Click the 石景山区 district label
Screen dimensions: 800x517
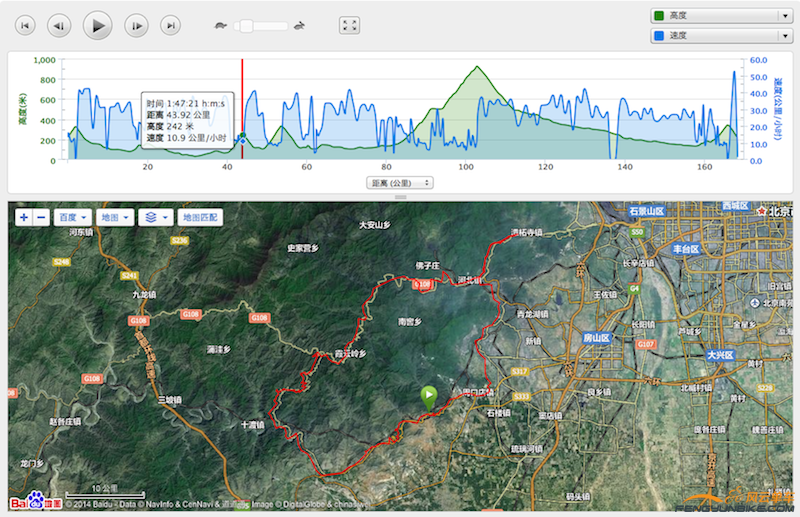pyautogui.click(x=646, y=211)
